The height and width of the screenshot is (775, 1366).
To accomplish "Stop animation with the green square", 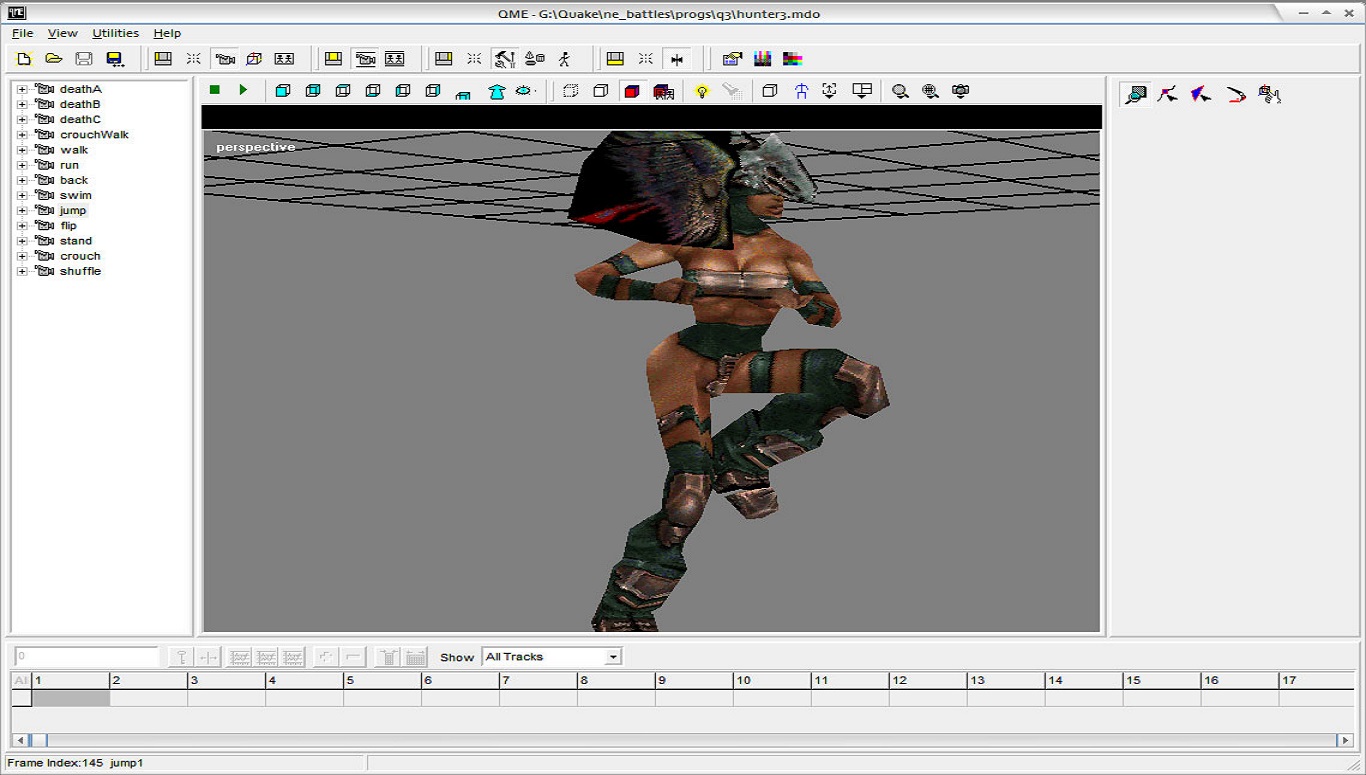I will [x=214, y=90].
